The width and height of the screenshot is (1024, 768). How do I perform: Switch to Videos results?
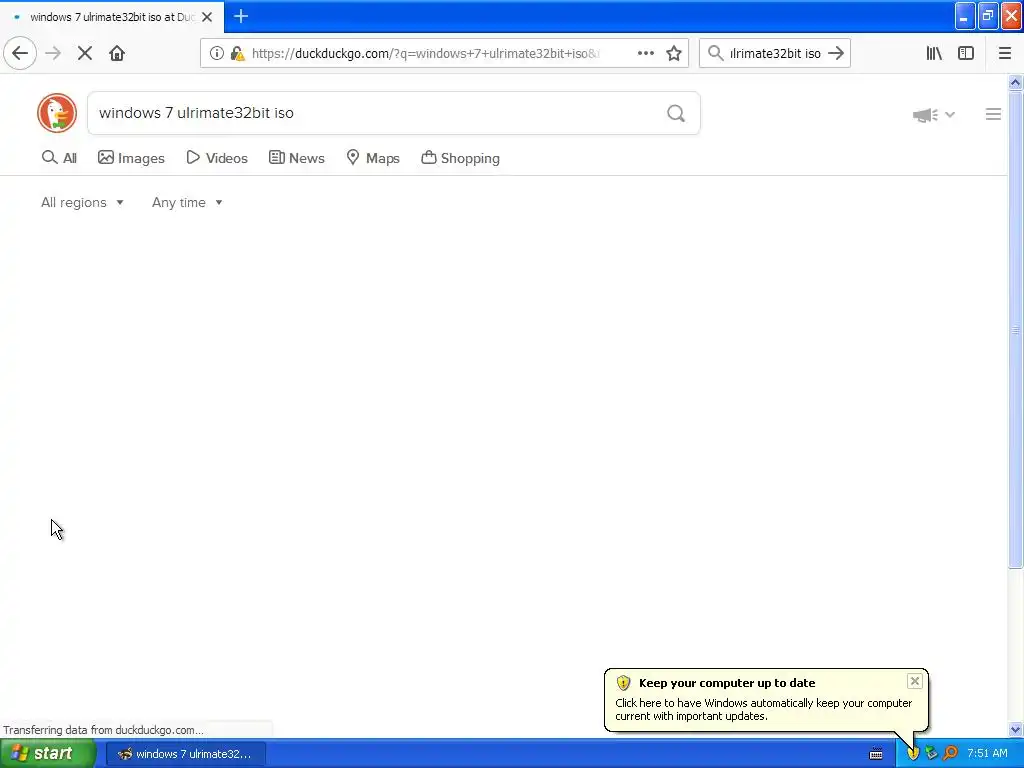click(x=217, y=158)
